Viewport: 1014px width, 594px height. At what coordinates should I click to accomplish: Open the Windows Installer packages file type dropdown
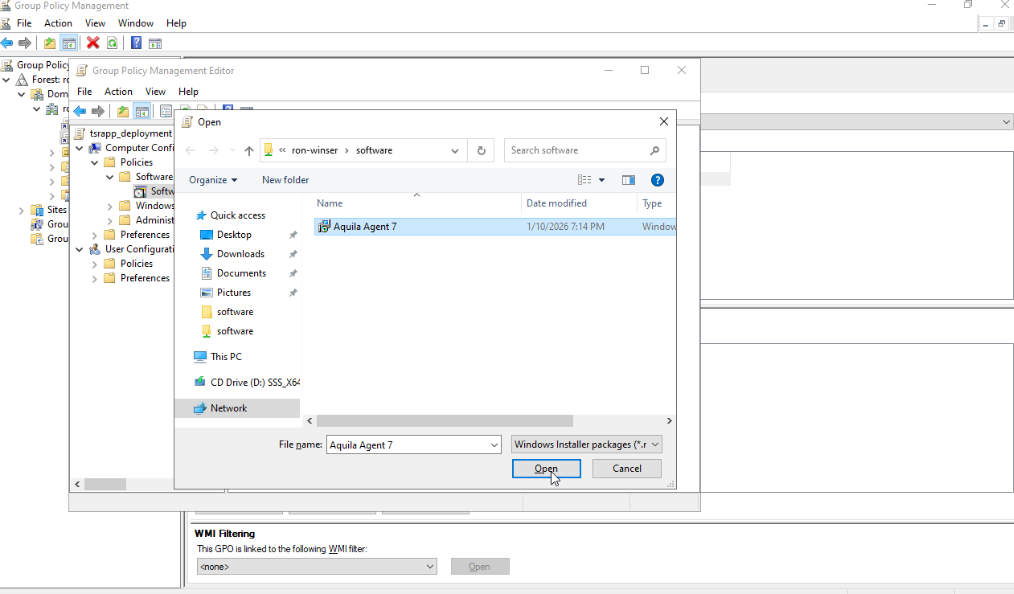[x=586, y=444]
